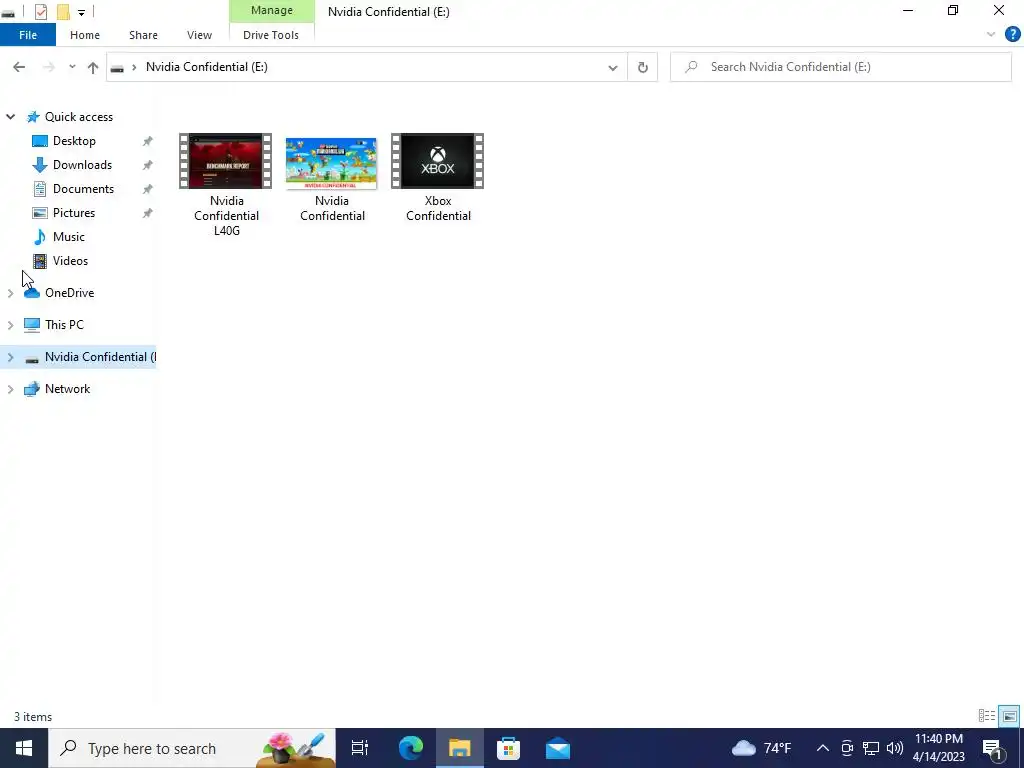Select Network in the navigation pane
This screenshot has width=1024, height=768.
(67, 389)
